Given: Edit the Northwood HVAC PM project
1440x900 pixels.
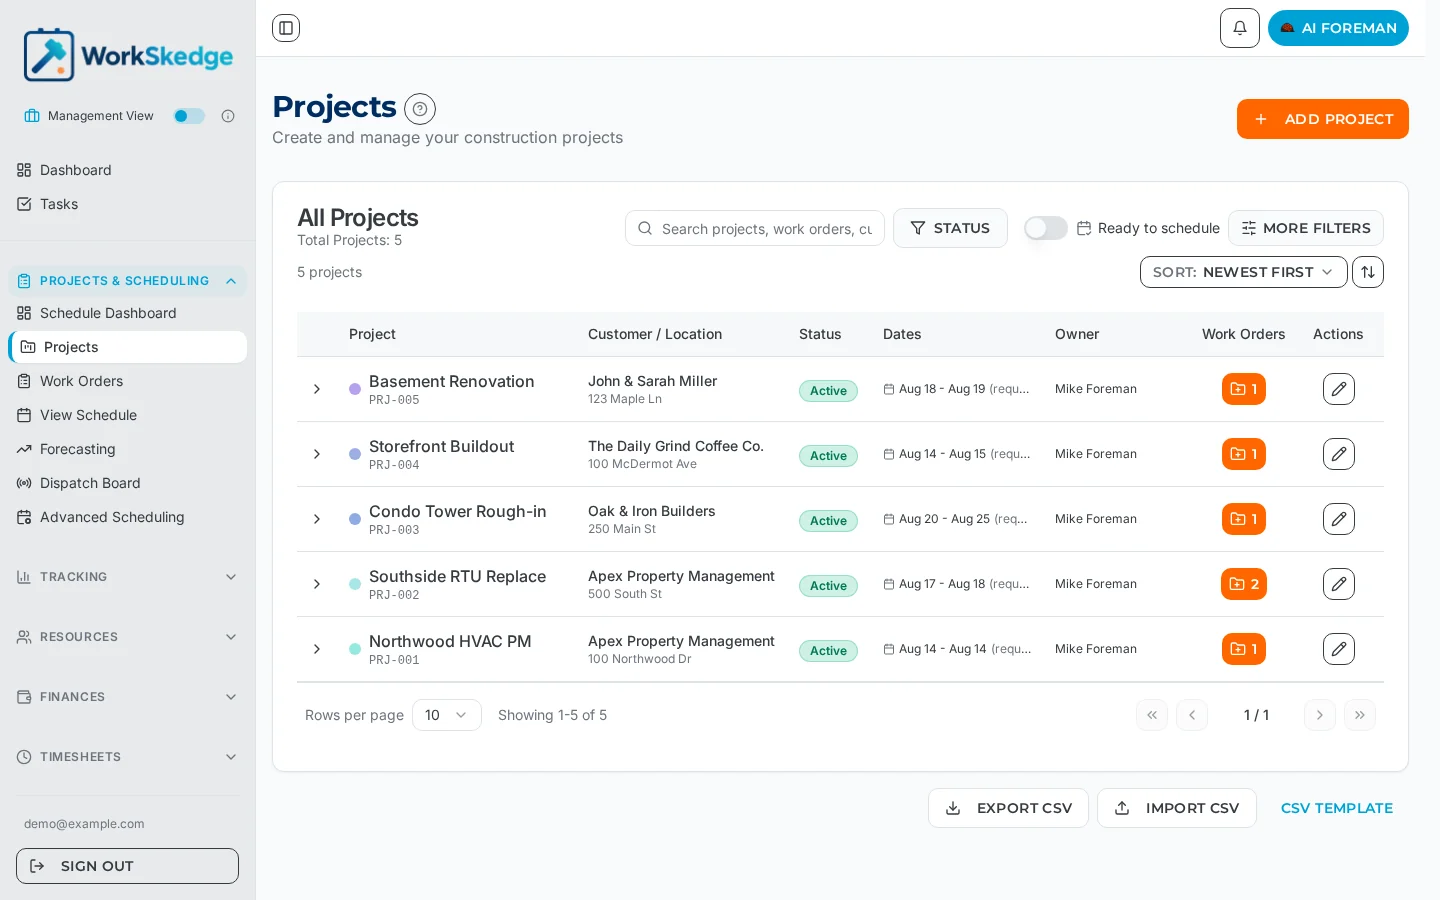Looking at the screenshot, I should click(1339, 649).
